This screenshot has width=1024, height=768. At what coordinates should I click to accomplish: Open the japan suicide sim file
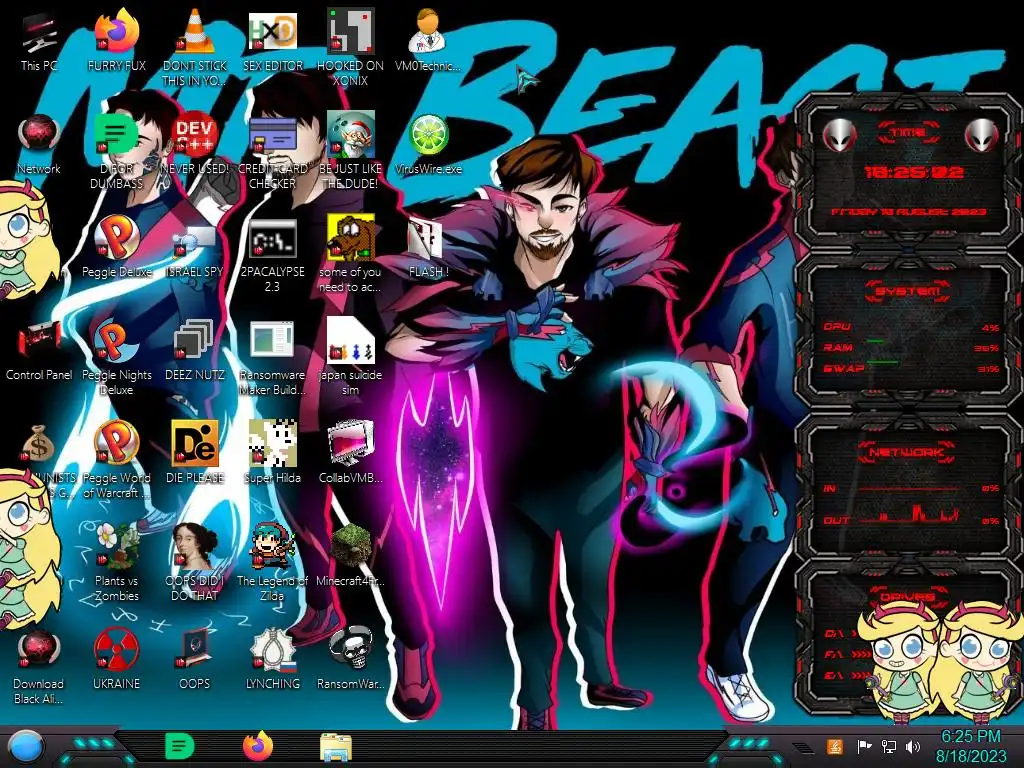click(350, 357)
